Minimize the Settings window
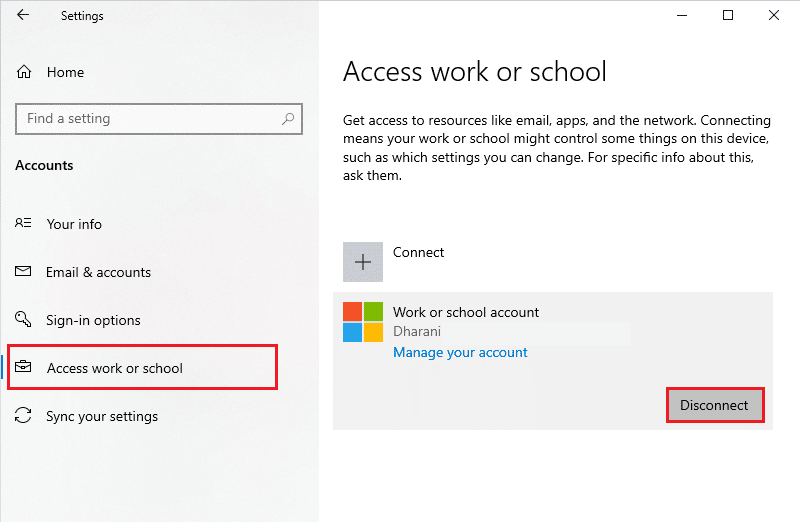Image resolution: width=800 pixels, height=522 pixels. 682,15
